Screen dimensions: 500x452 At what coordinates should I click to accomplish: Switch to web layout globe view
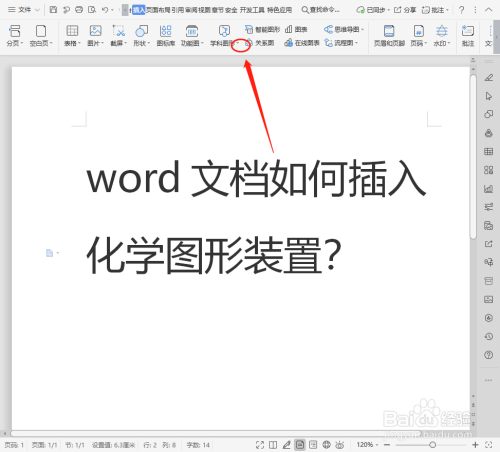pyautogui.click(x=326, y=445)
